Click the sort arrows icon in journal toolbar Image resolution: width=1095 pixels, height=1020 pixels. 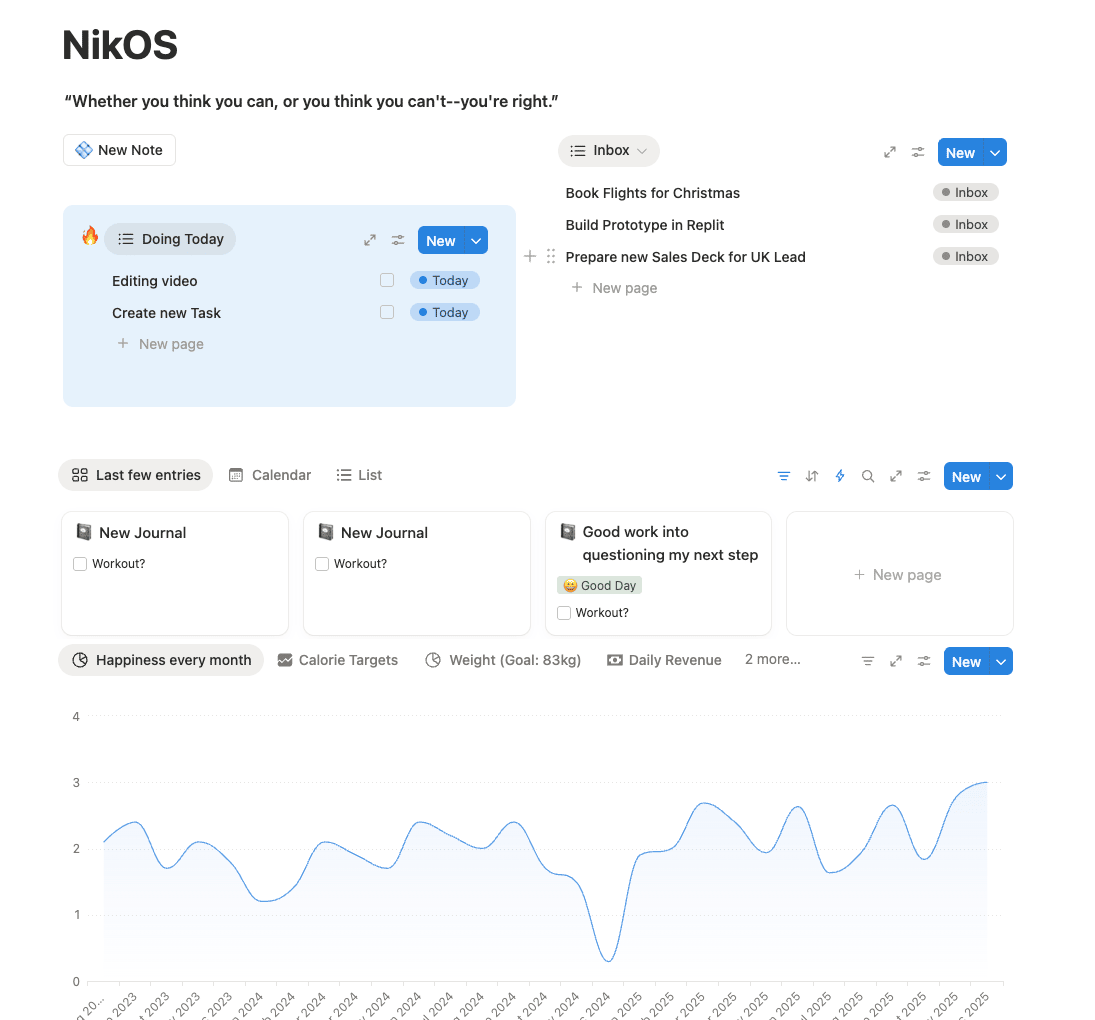pyautogui.click(x=812, y=476)
